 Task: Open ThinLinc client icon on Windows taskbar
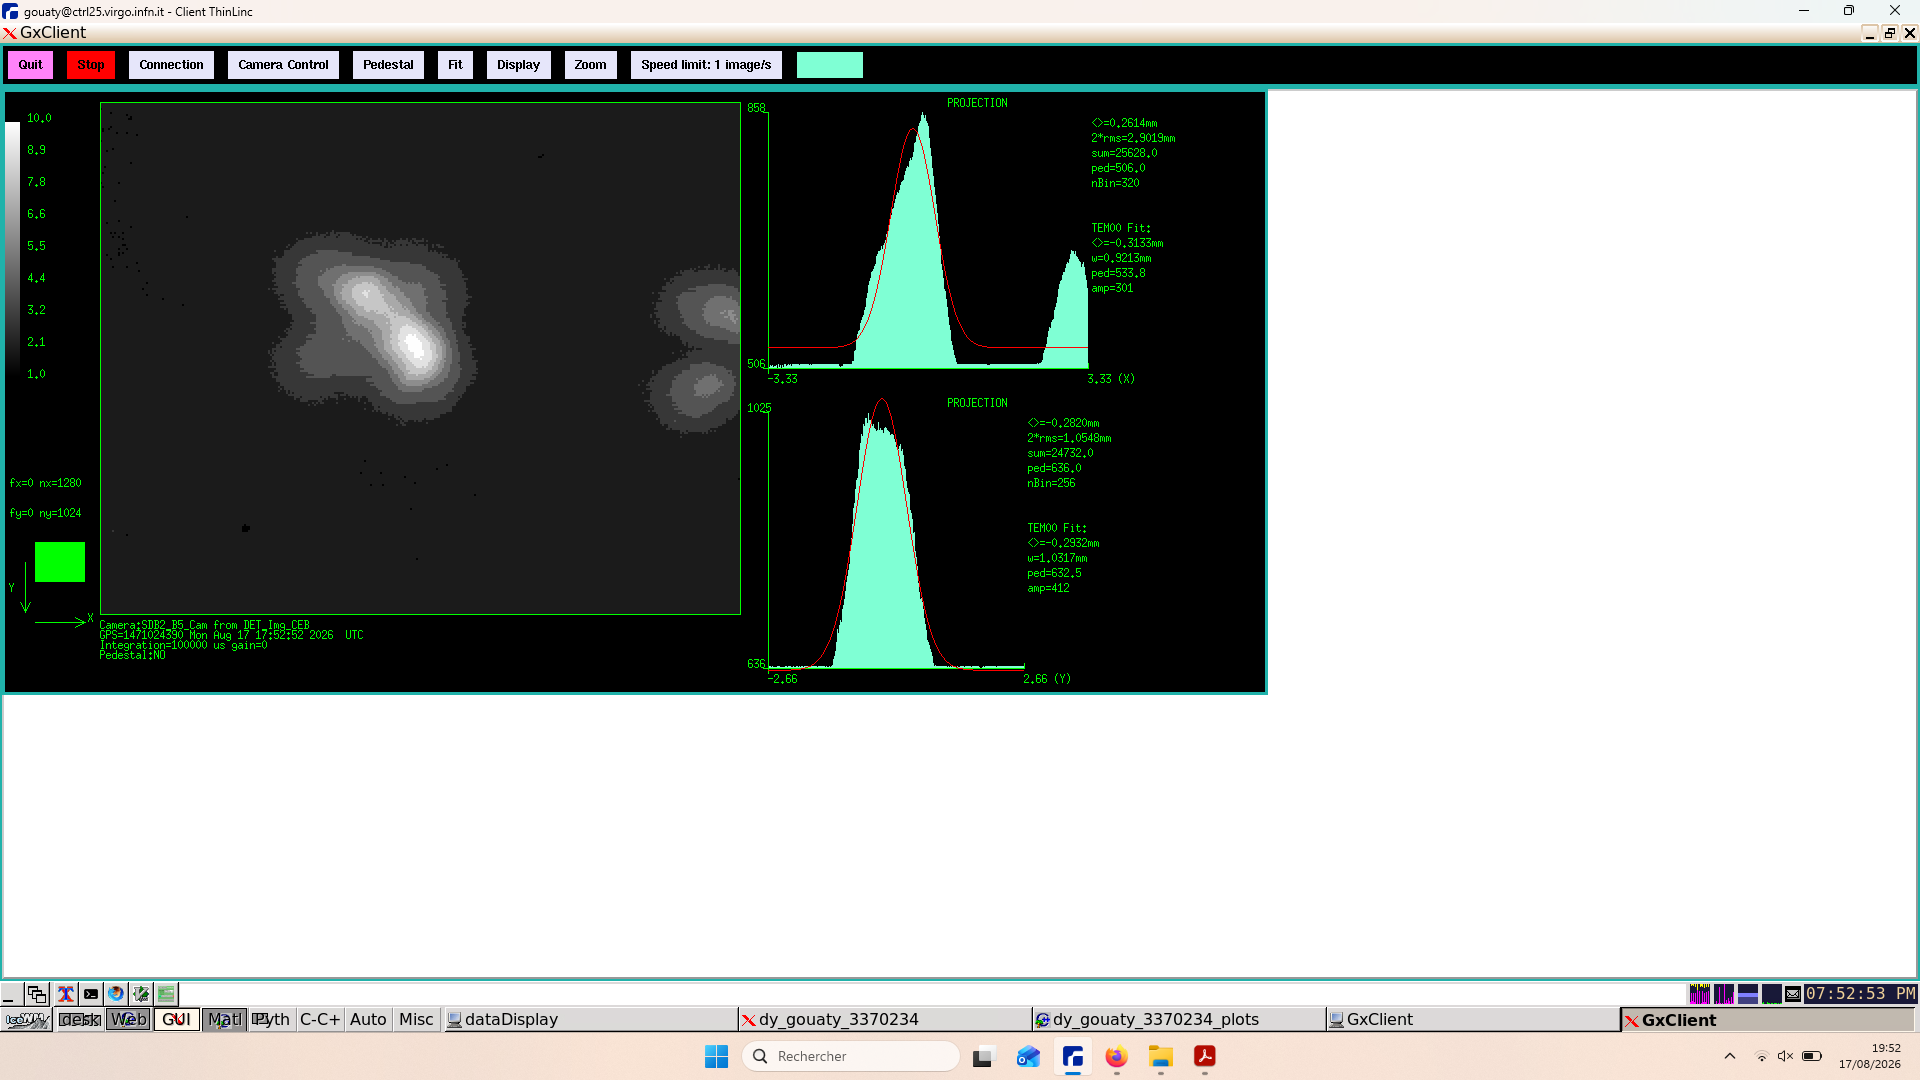[1073, 1056]
